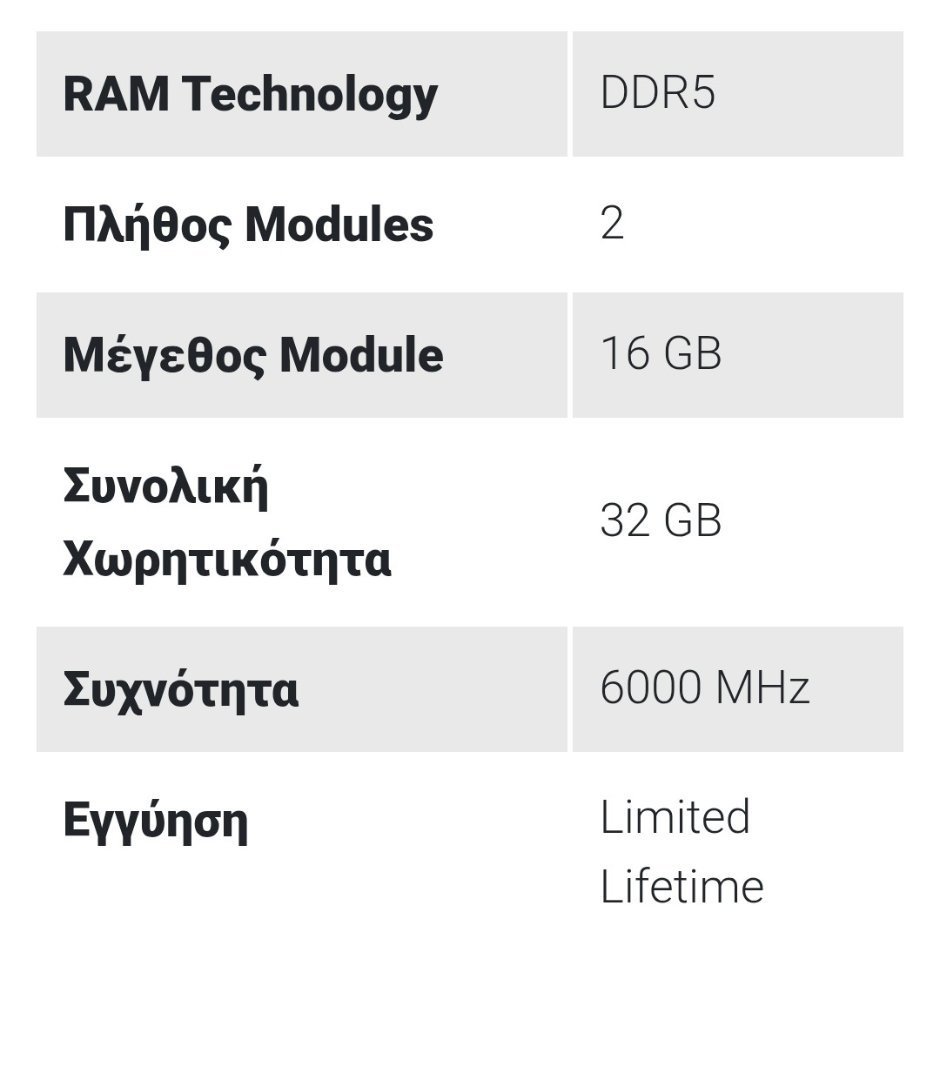
Task: Click the Συχνότητα label
Action: [x=180, y=690]
